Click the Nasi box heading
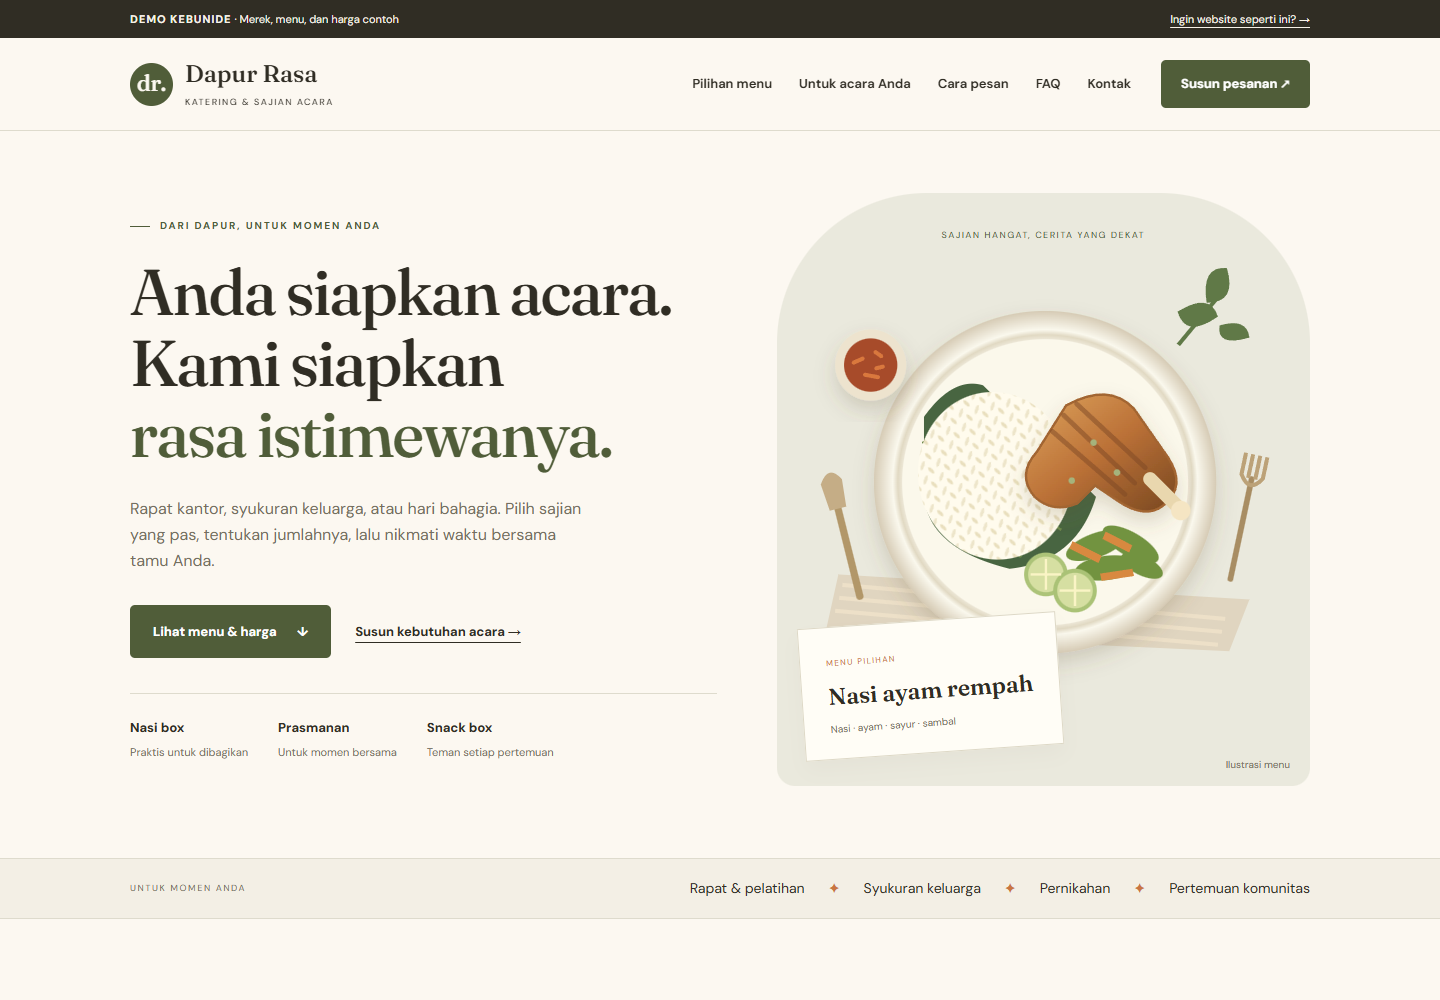1440x1000 pixels. point(157,727)
